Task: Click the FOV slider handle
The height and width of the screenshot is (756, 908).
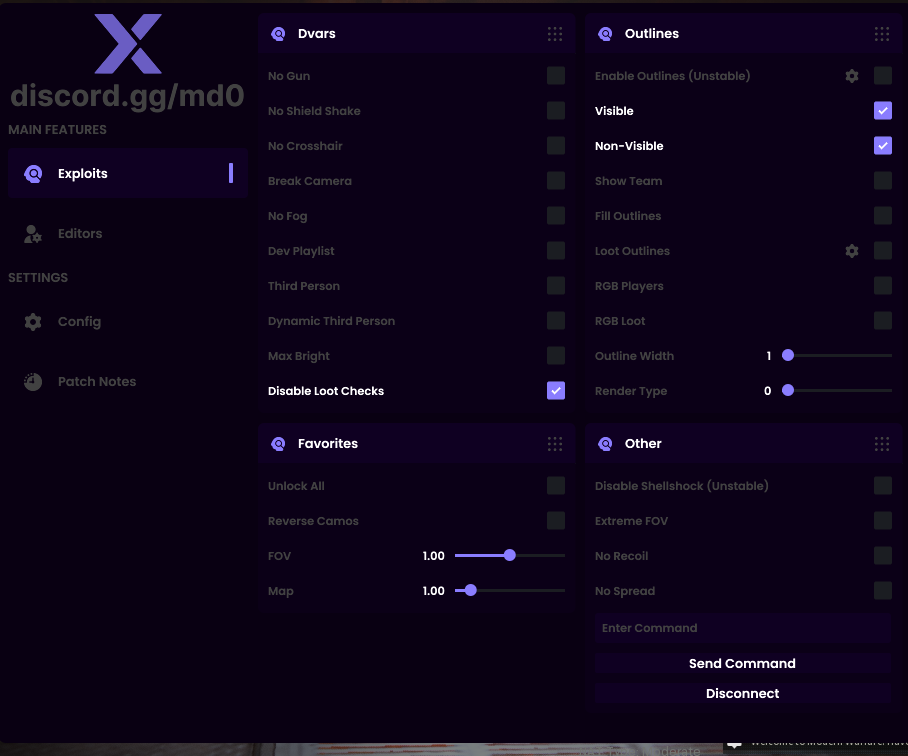Action: [510, 555]
